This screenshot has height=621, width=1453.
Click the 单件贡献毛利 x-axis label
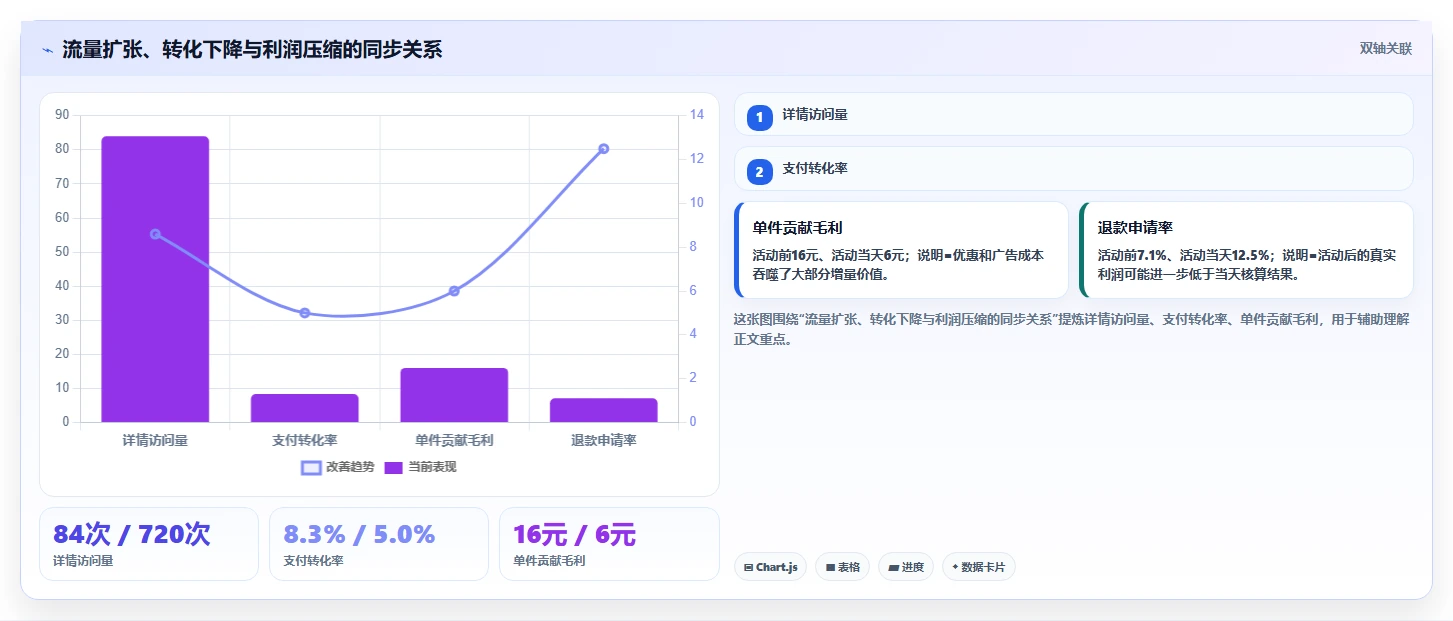pos(454,440)
